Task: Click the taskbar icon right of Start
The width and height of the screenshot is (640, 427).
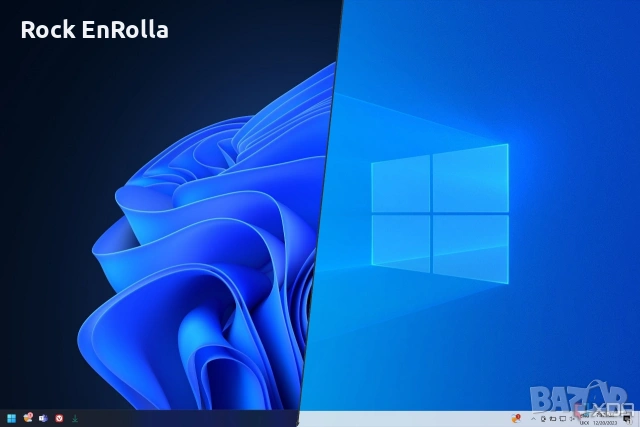Action: click(x=28, y=417)
